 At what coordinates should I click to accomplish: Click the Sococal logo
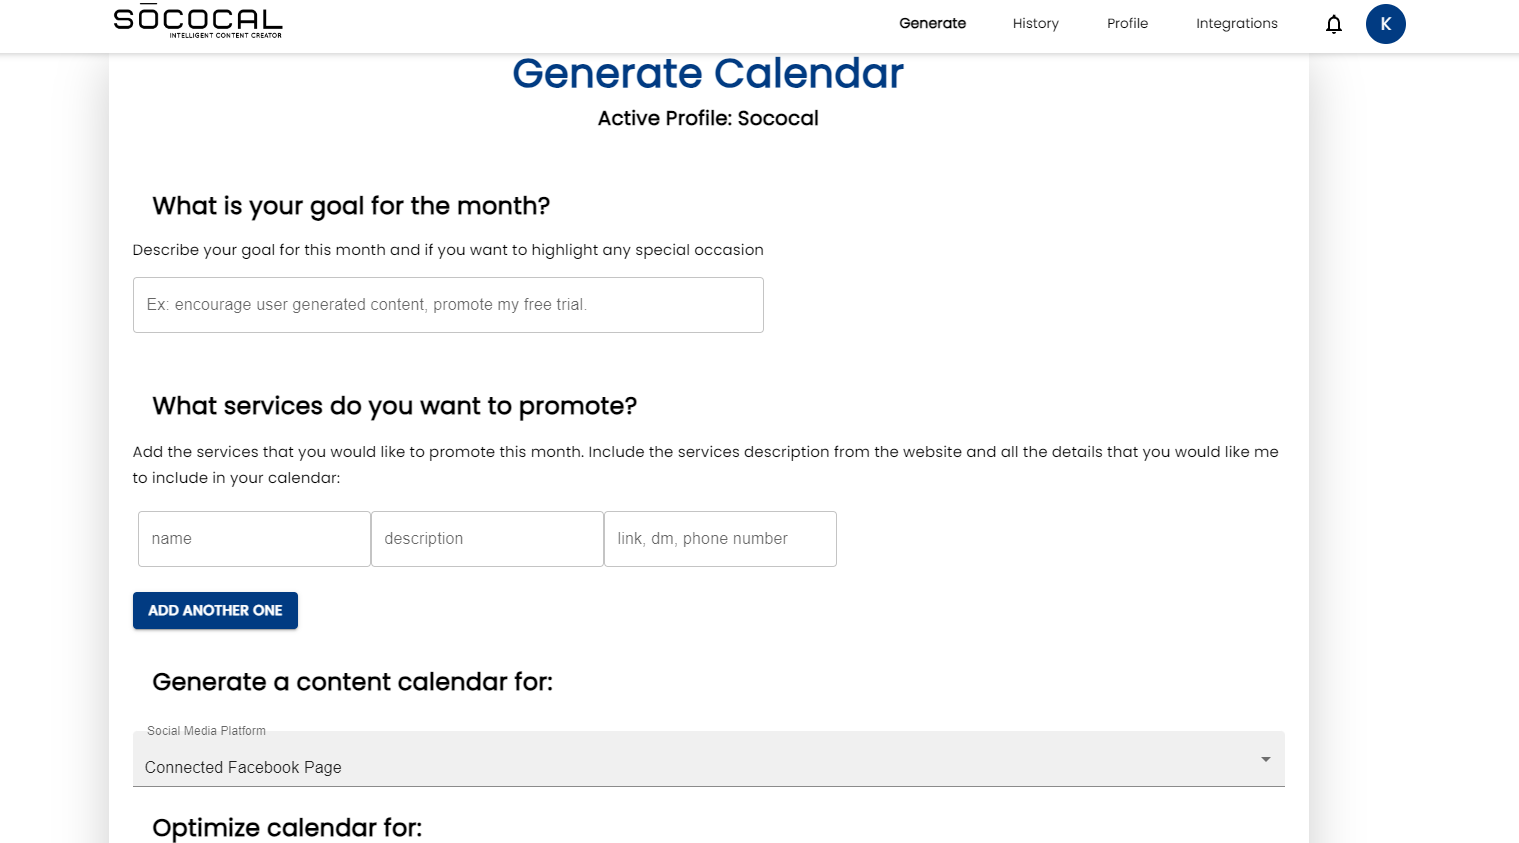(198, 21)
